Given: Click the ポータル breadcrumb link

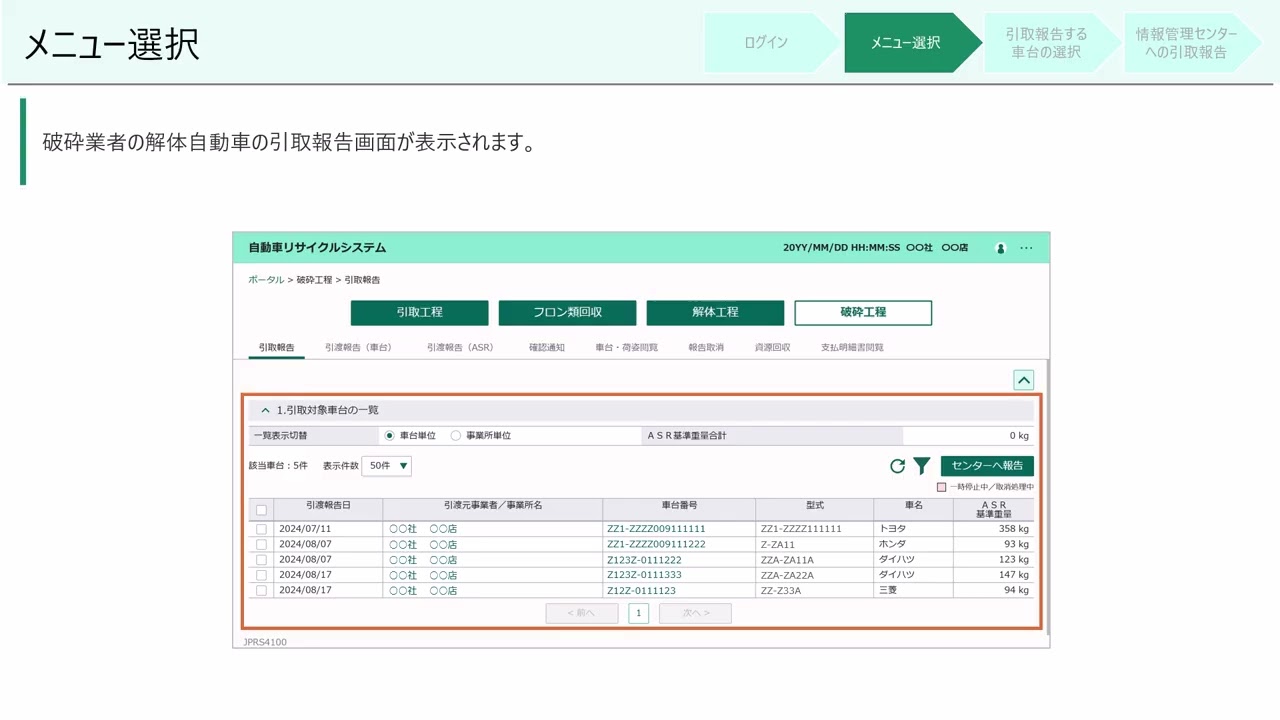Looking at the screenshot, I should click(x=266, y=280).
